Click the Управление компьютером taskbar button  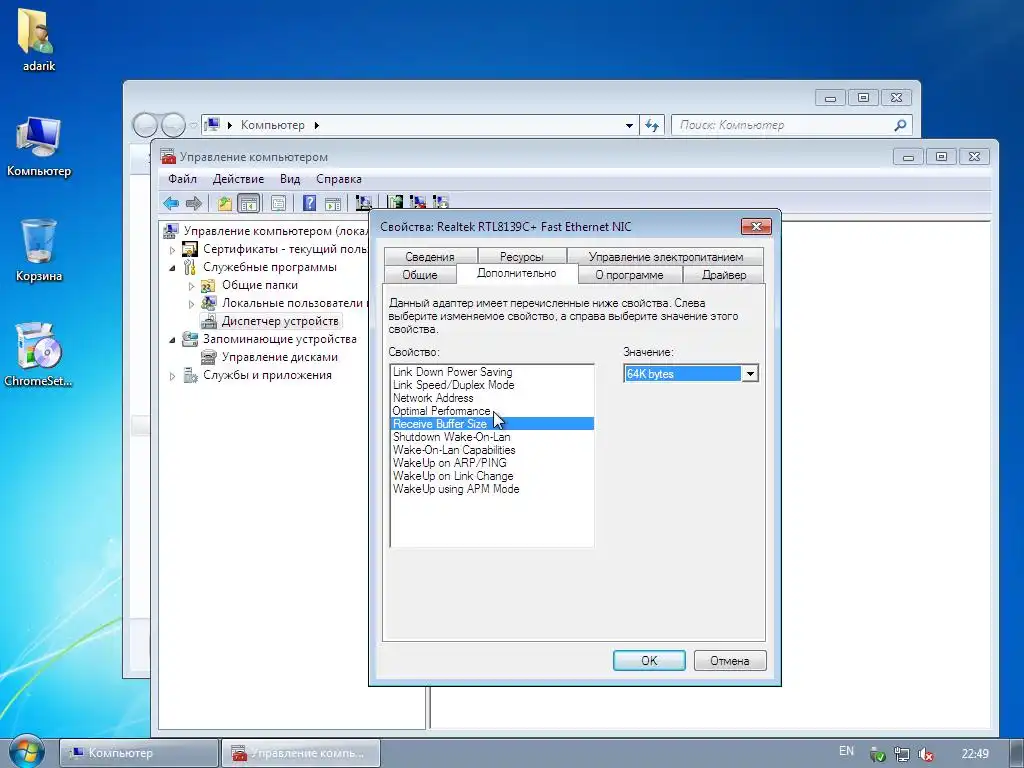300,753
